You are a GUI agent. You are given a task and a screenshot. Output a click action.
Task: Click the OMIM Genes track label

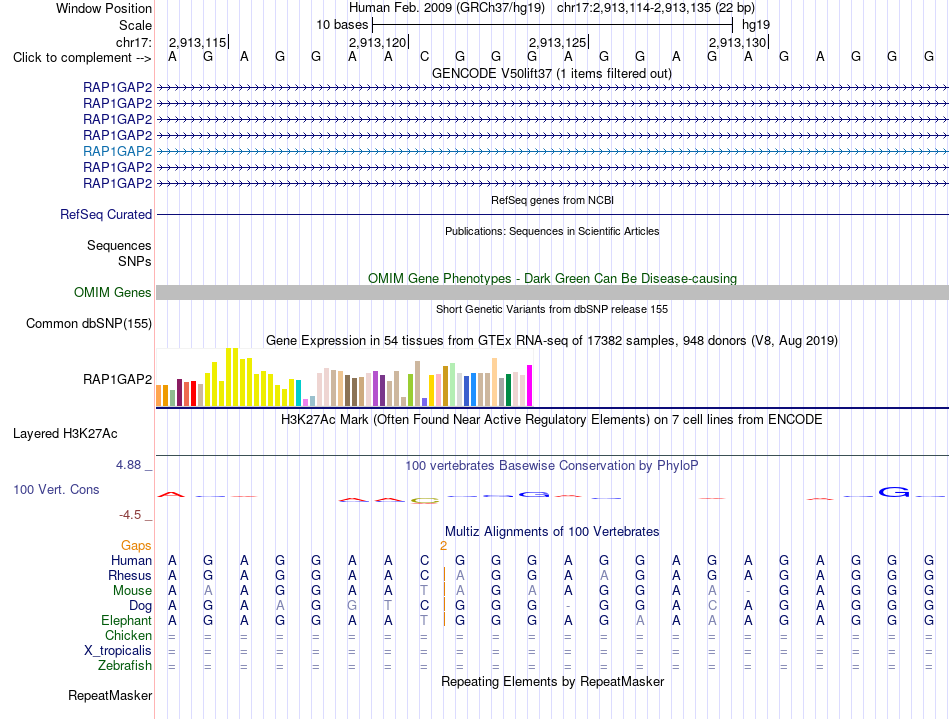pos(113,293)
